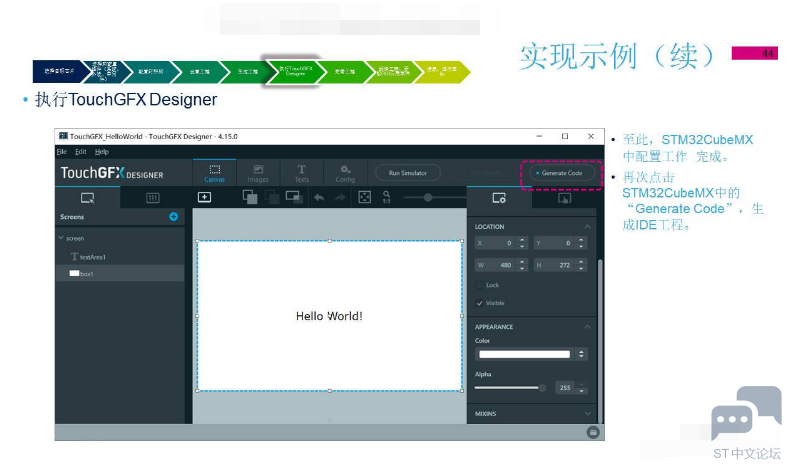Click the white Color swatch
The image size is (790, 469).
524,354
